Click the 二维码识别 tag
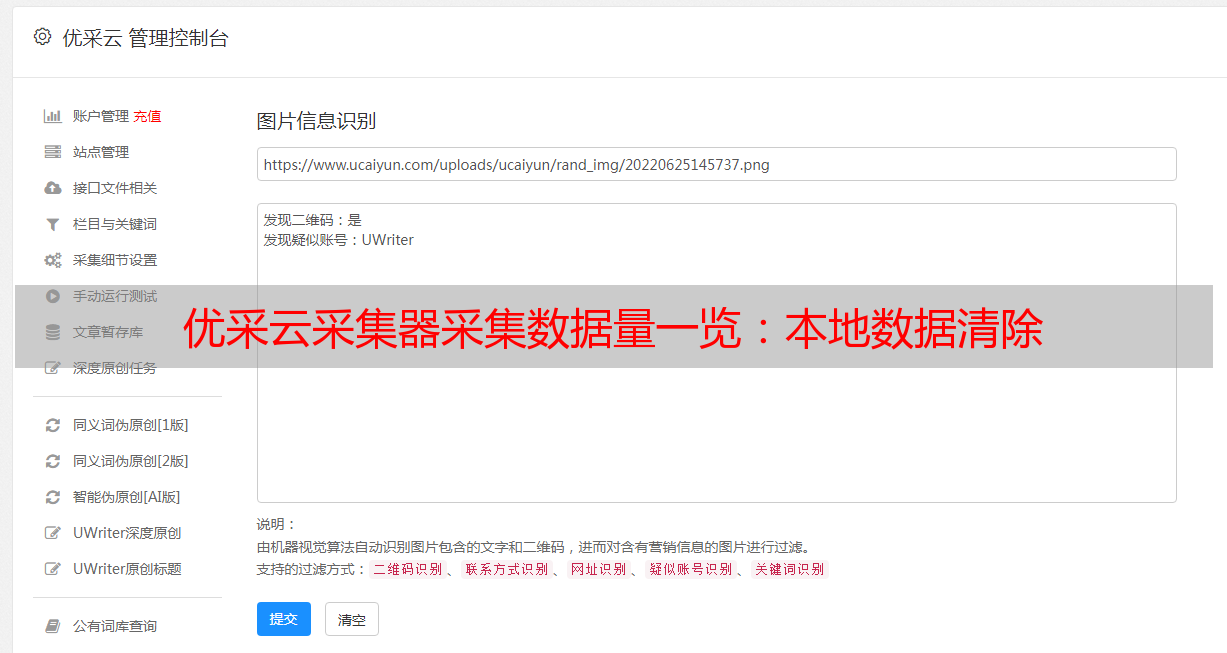Image resolution: width=1227 pixels, height=653 pixels. point(407,569)
